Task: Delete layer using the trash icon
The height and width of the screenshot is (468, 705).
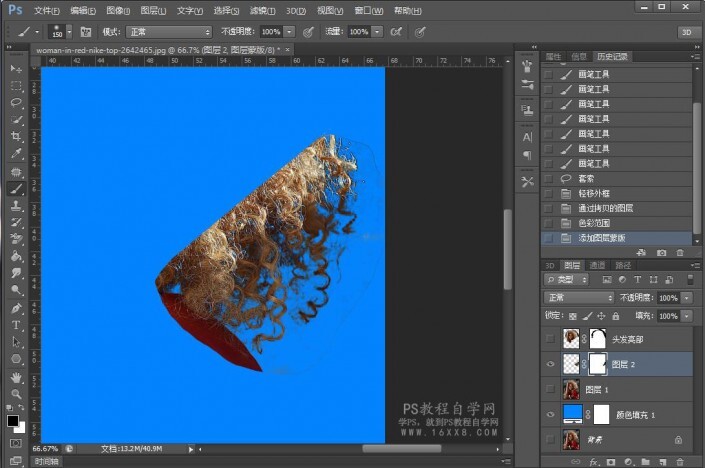Action: 679,462
